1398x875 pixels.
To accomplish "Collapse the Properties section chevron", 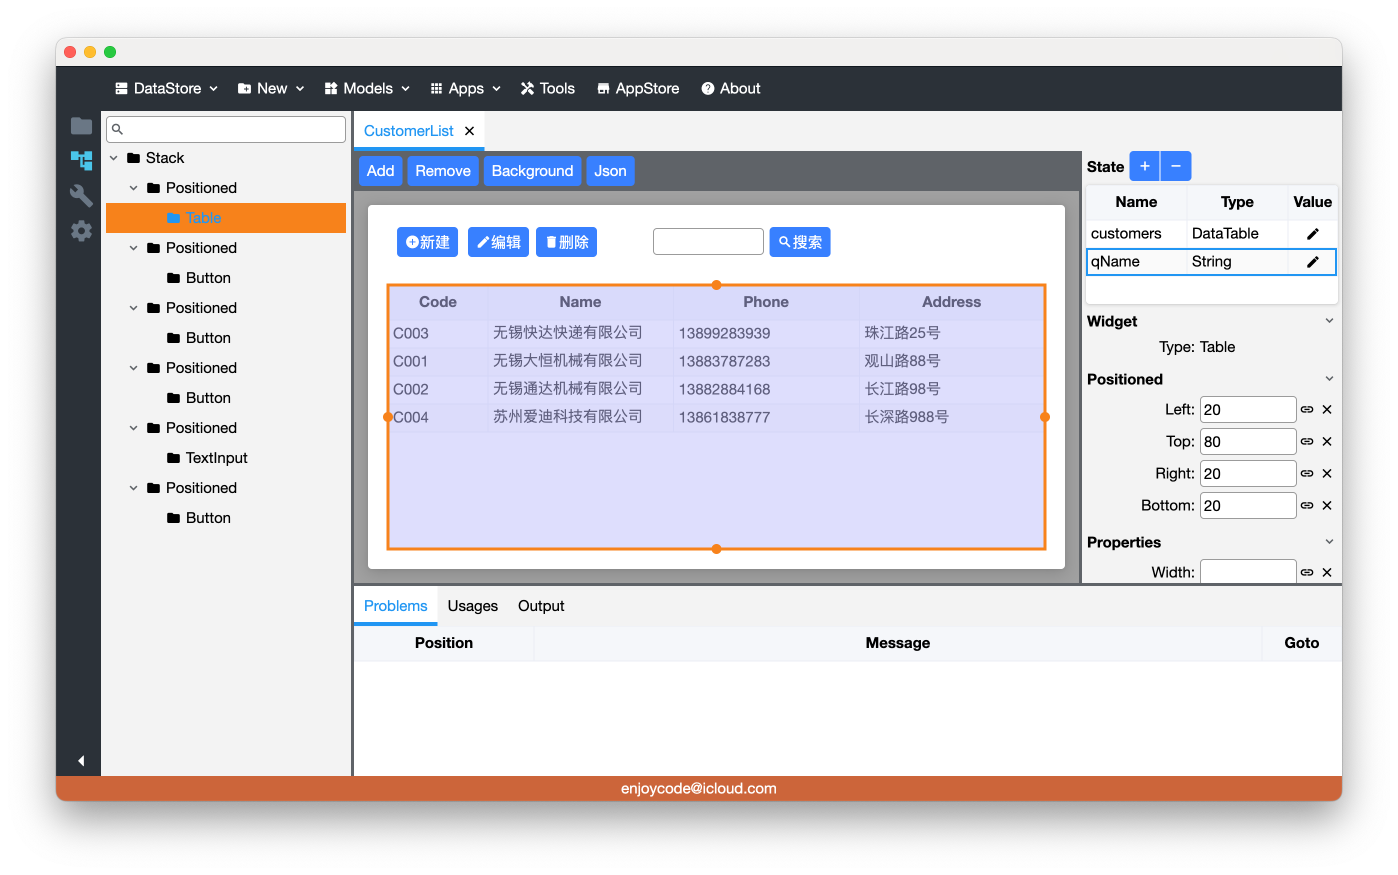I will pyautogui.click(x=1329, y=542).
